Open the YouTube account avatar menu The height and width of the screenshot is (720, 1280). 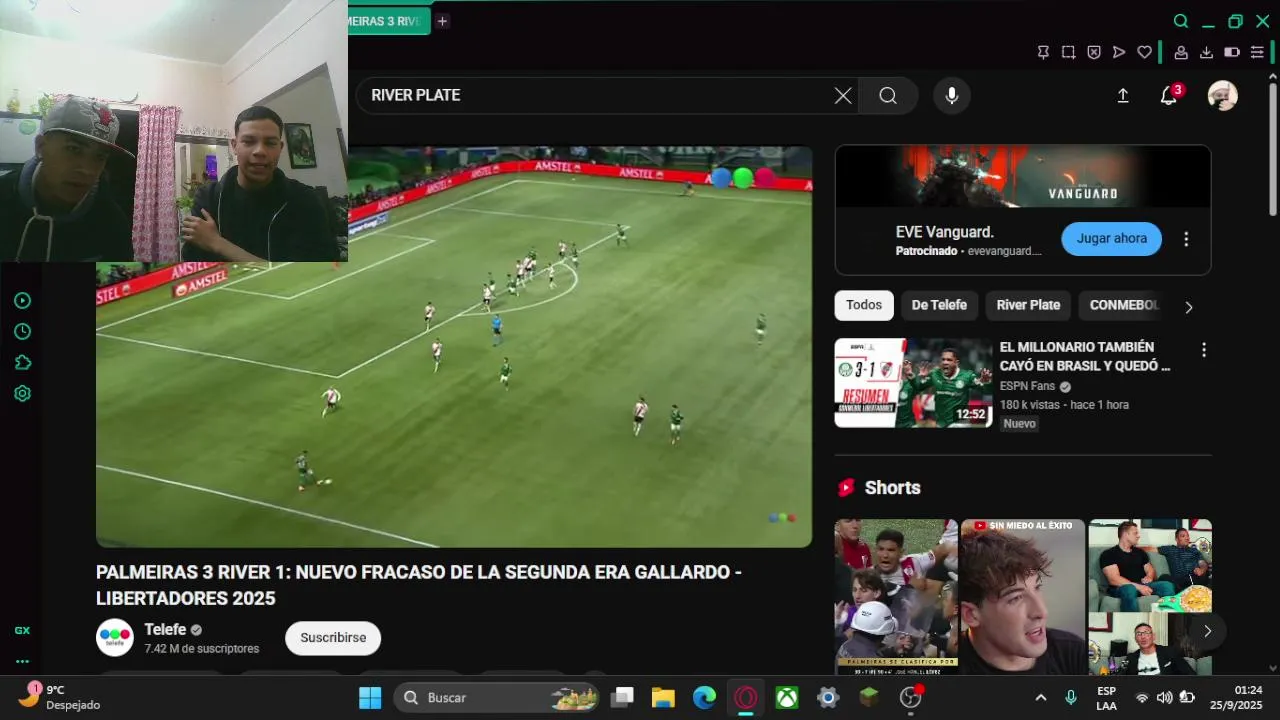[1223, 95]
